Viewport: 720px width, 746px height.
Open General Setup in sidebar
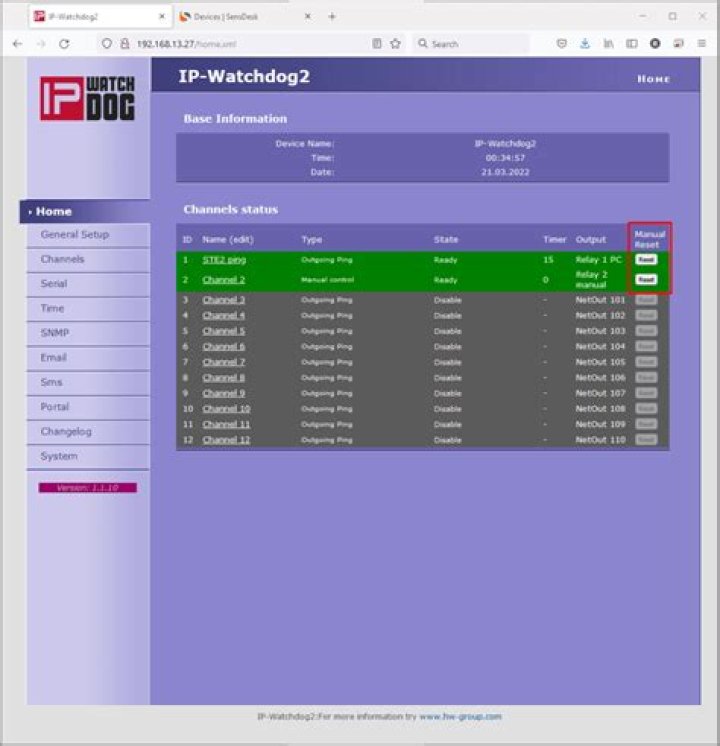pos(89,235)
